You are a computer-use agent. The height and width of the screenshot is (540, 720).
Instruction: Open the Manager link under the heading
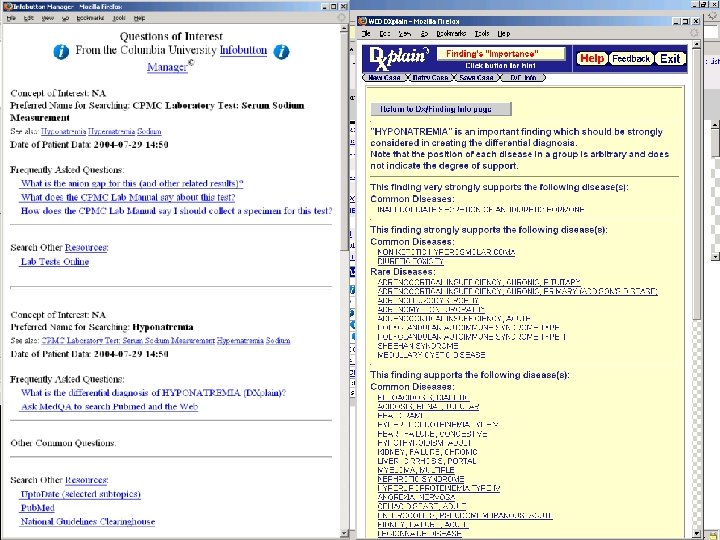[x=167, y=67]
